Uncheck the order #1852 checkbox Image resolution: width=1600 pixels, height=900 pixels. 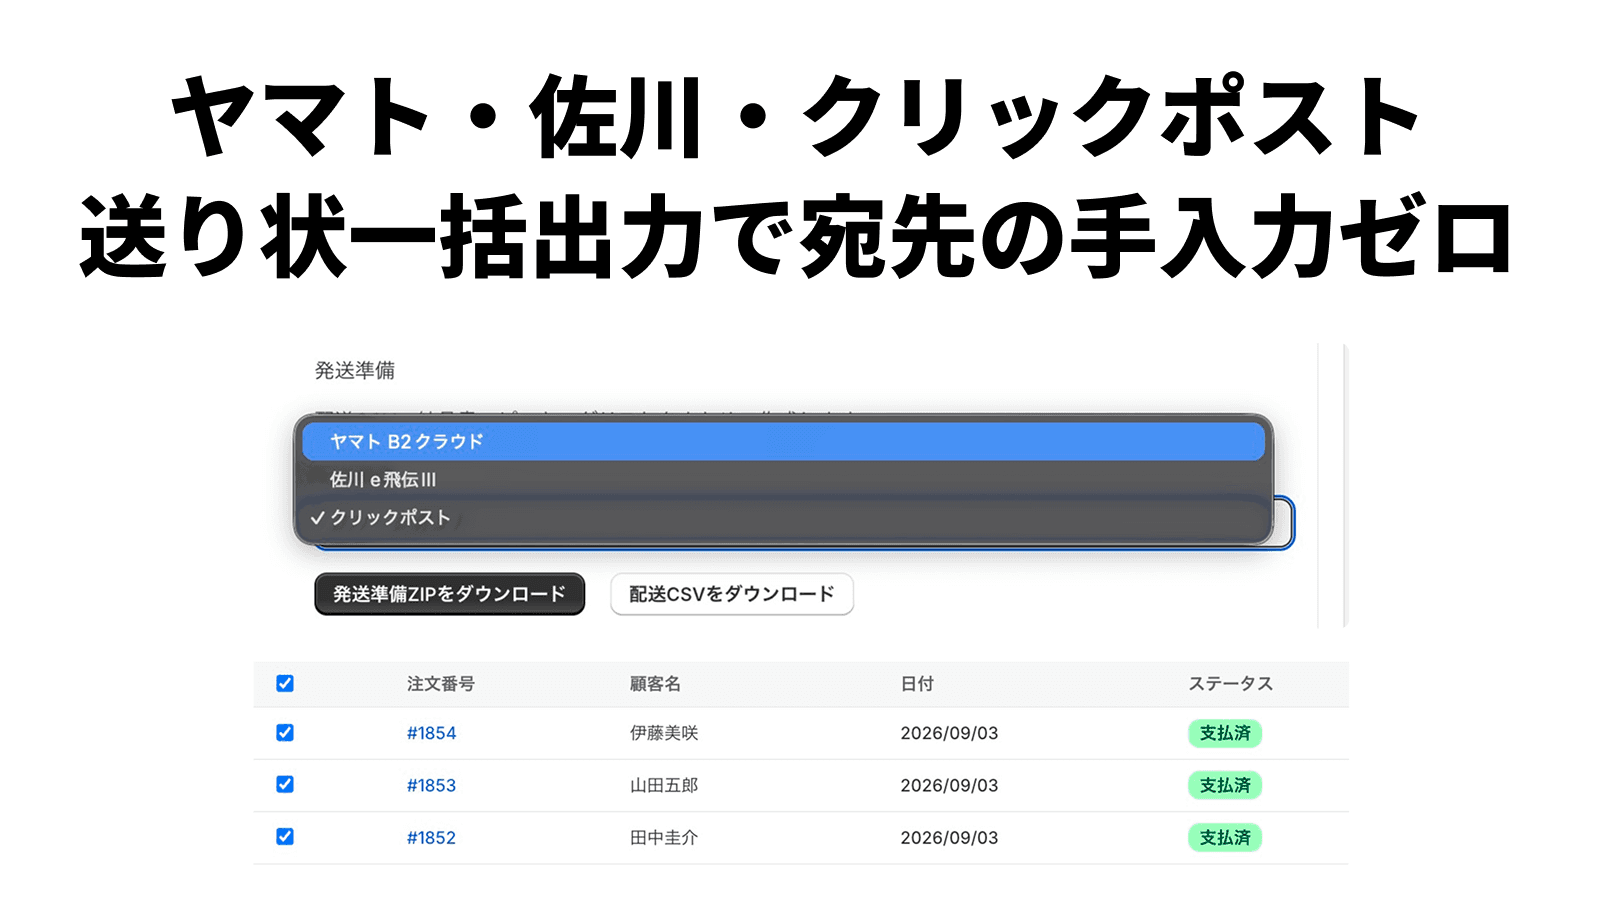coord(285,836)
